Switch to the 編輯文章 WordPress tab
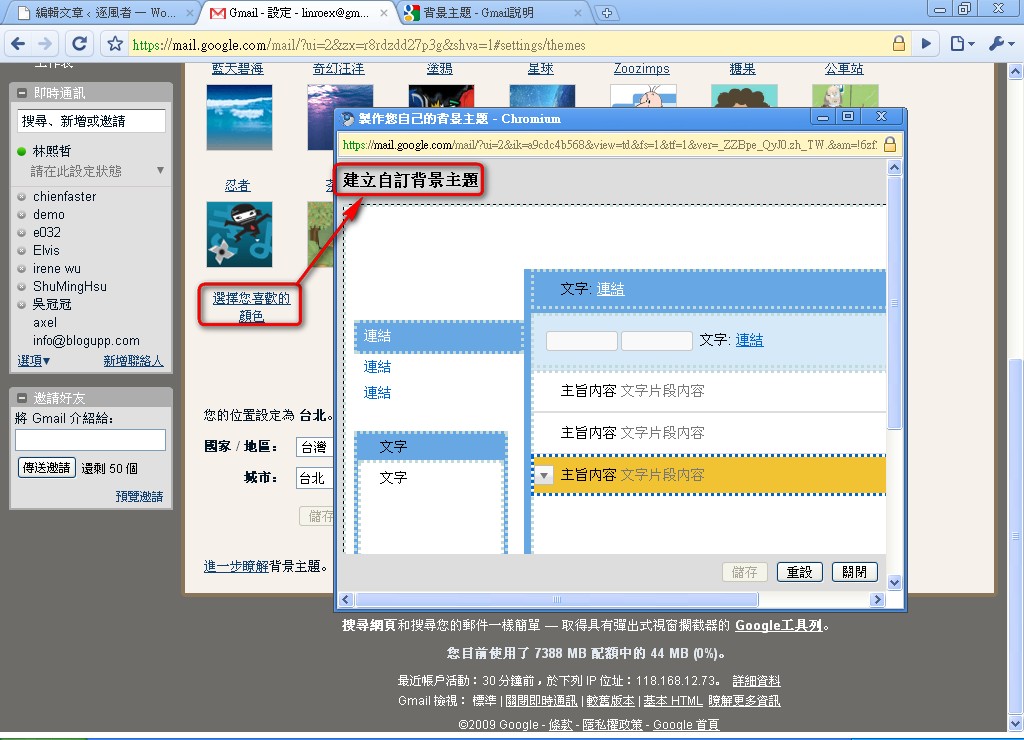Viewport: 1024px width, 740px height. click(99, 12)
